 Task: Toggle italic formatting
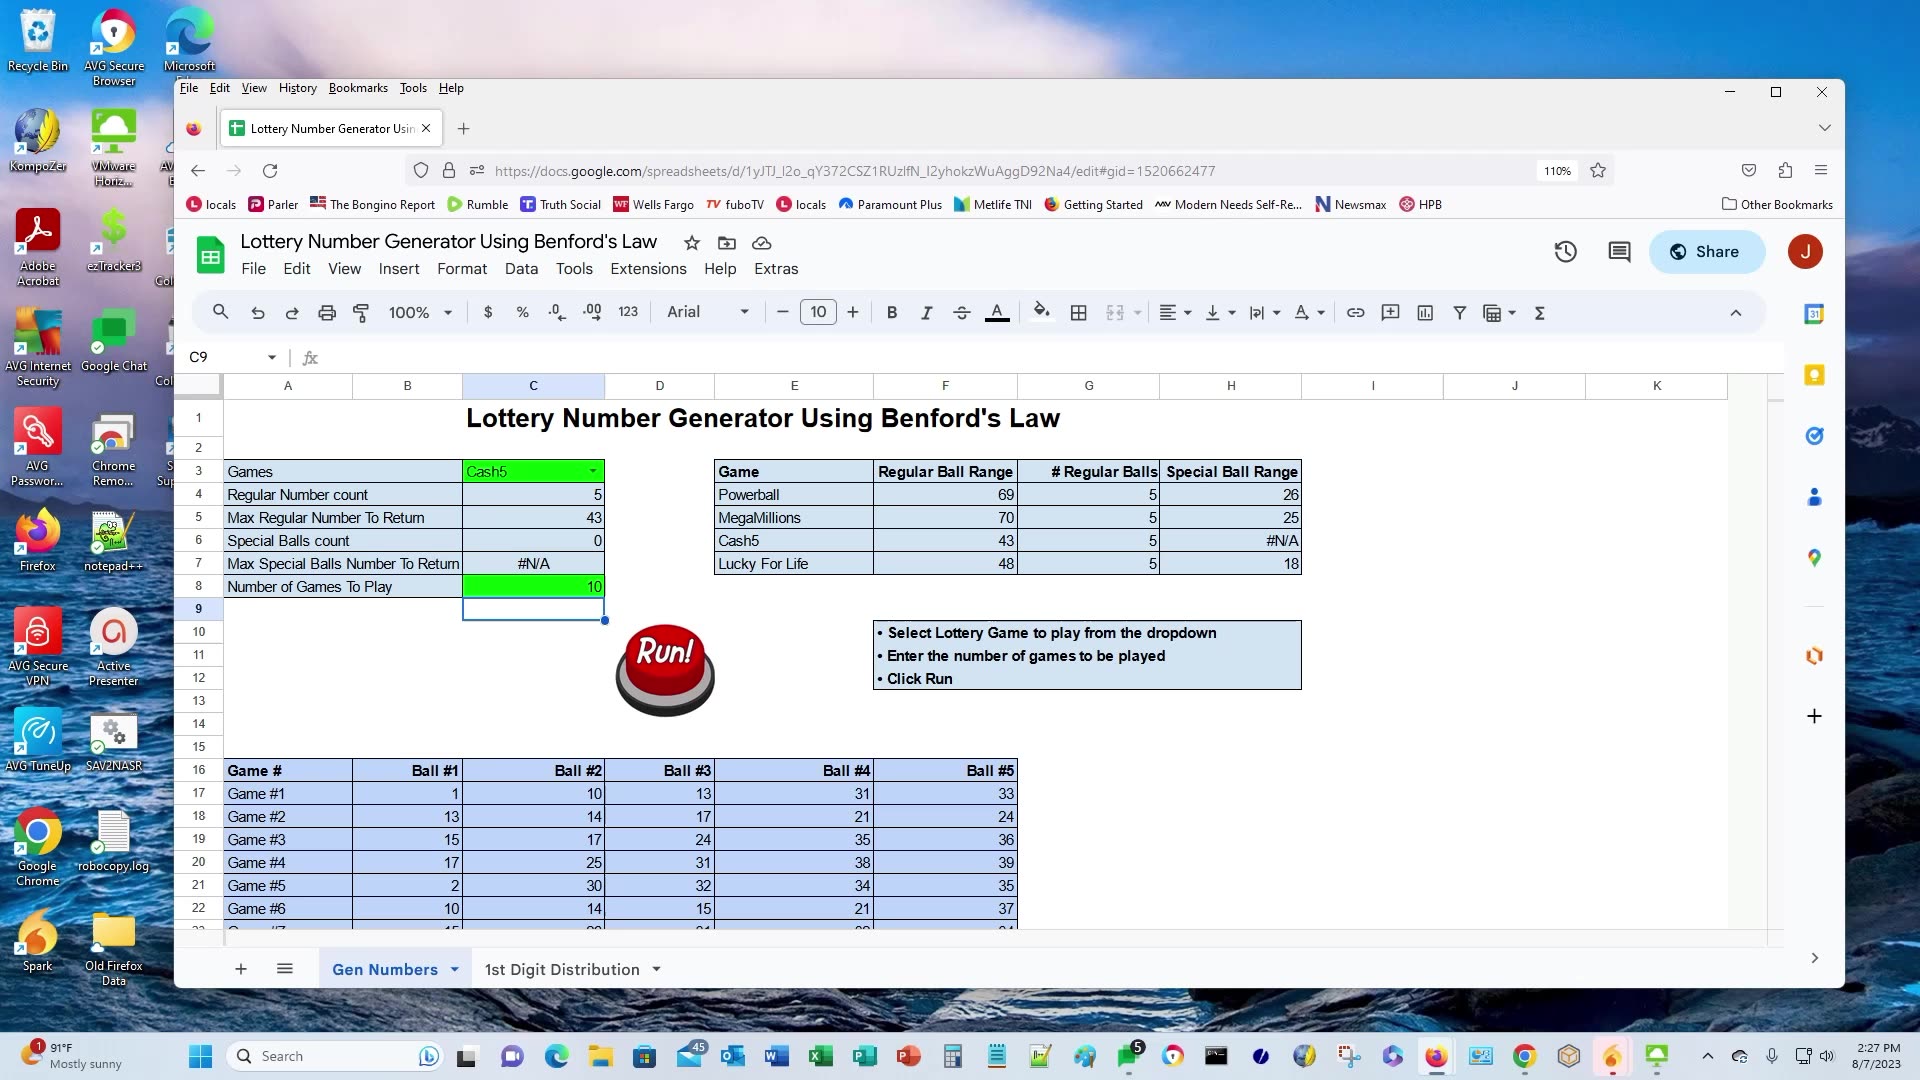926,312
